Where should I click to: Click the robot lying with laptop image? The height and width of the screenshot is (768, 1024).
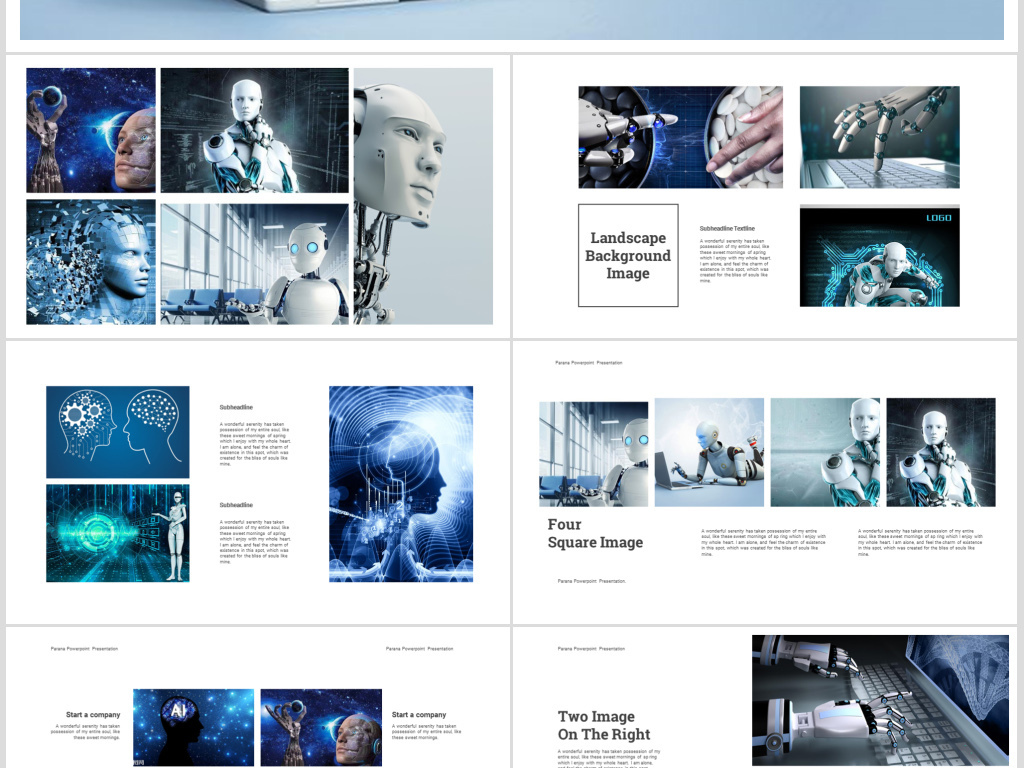(x=709, y=452)
